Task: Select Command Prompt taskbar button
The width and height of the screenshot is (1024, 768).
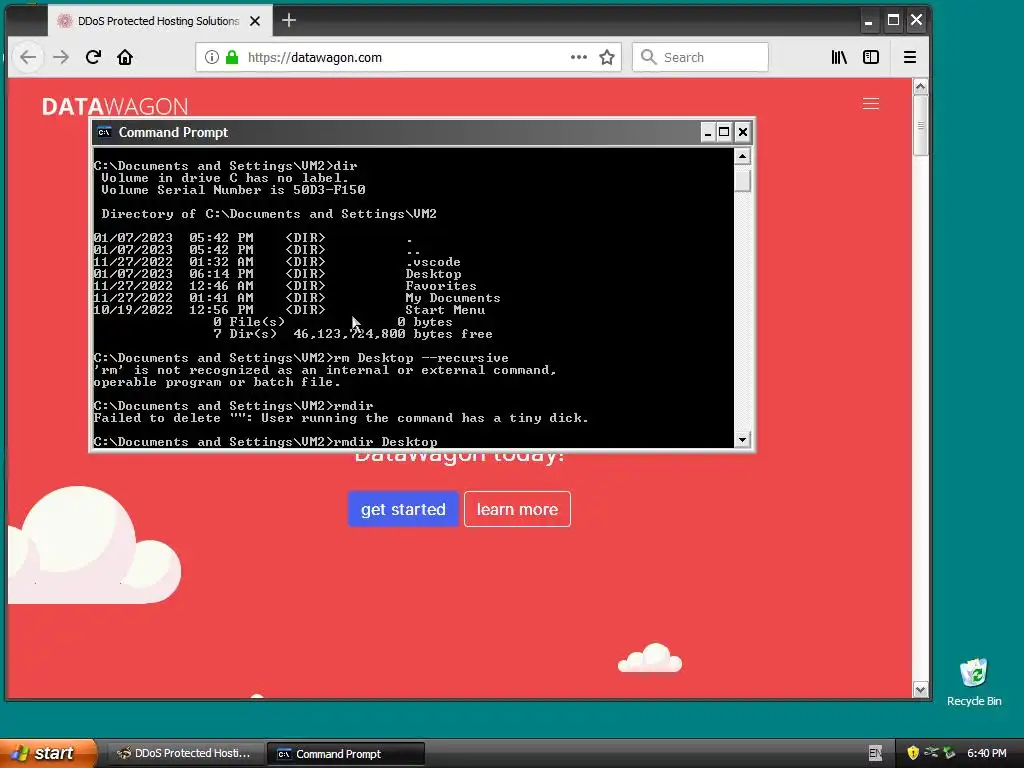Action: tap(346, 754)
